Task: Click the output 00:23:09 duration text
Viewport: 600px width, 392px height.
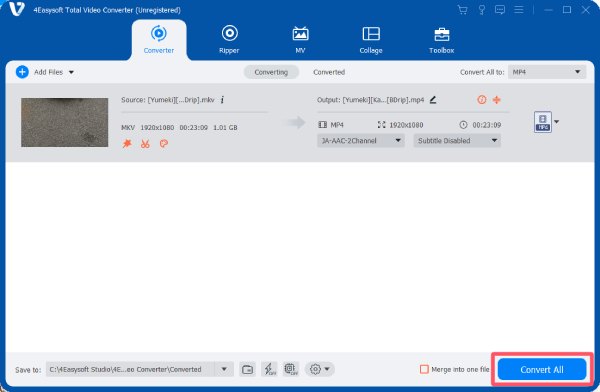Action: (x=487, y=125)
